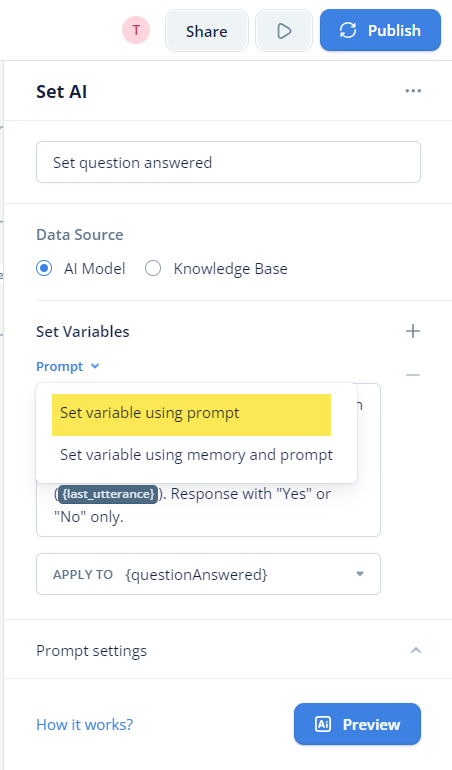Screen dimensions: 452x770
Task: Select the Knowledge Base radio button
Action: coord(153,269)
